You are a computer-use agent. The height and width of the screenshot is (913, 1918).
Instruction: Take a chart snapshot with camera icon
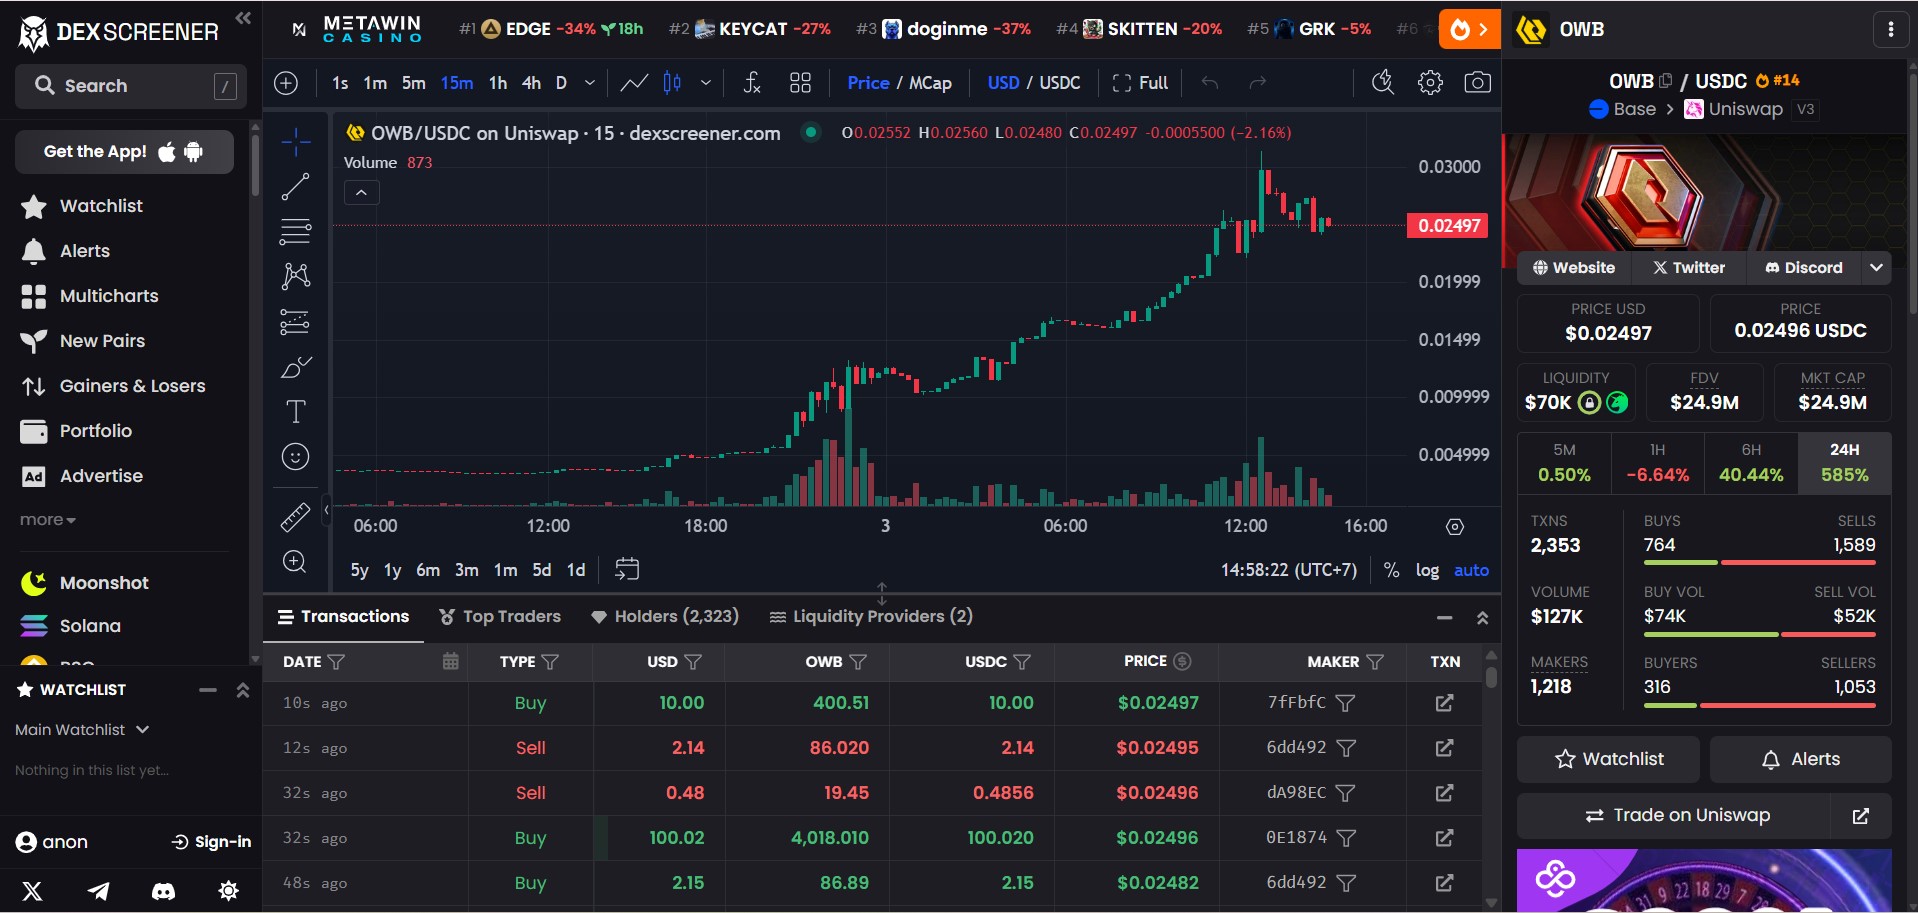pos(1477,83)
